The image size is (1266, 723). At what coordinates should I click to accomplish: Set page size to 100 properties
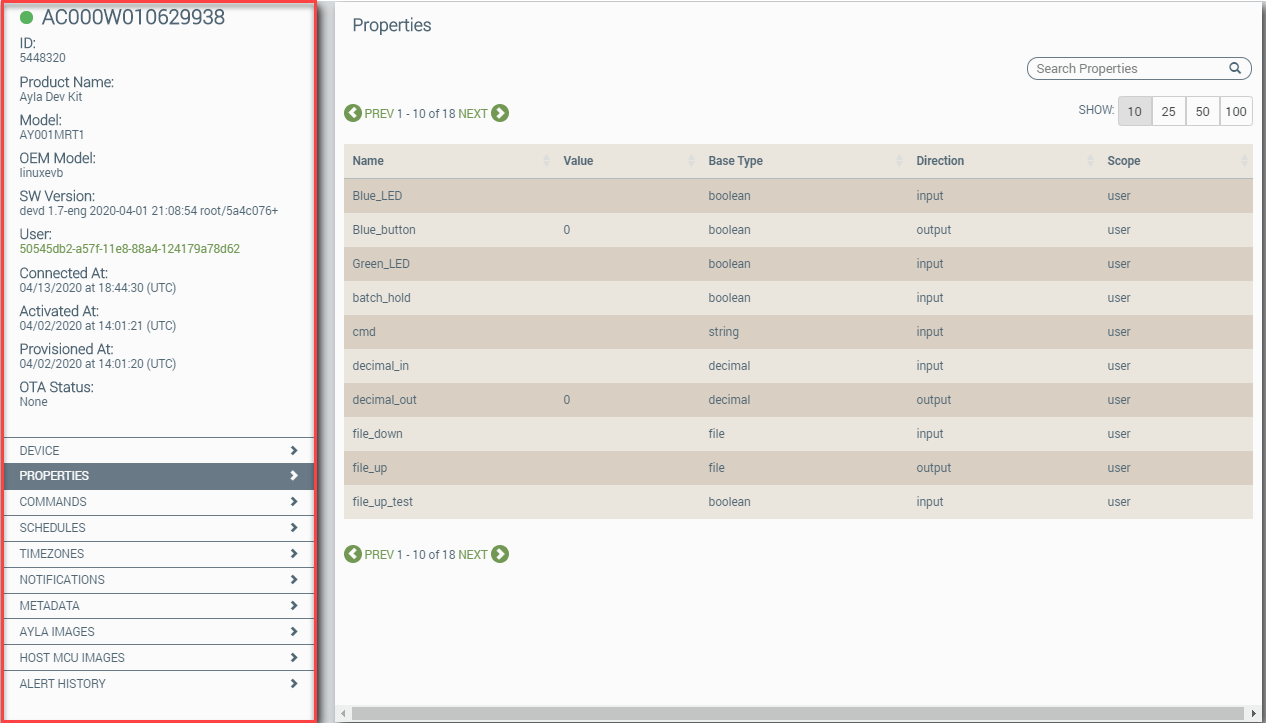[x=1236, y=111]
